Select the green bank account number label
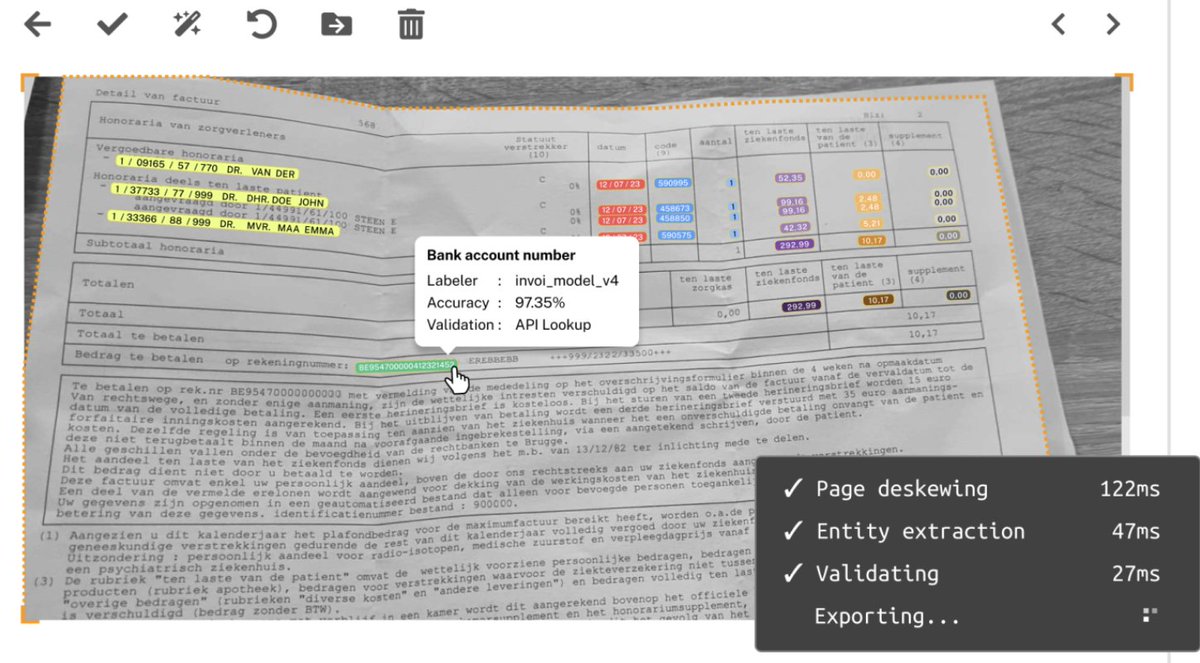1200x663 pixels. [x=406, y=366]
